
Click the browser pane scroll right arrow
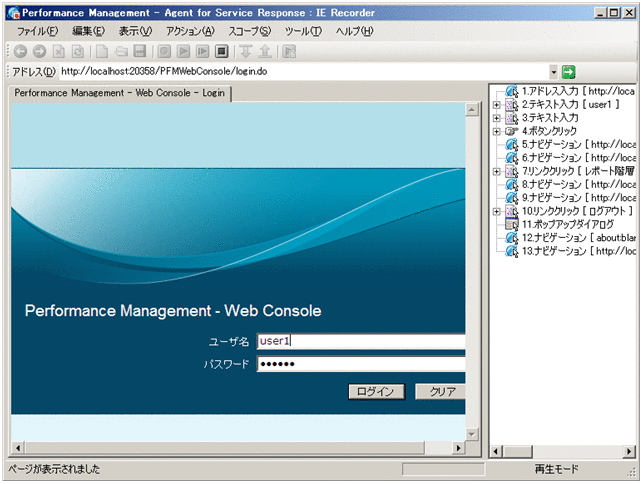459,448
